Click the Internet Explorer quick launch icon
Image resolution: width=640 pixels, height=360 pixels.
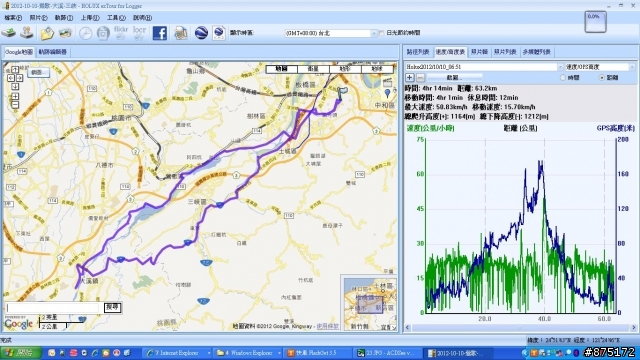pyautogui.click(x=95, y=353)
